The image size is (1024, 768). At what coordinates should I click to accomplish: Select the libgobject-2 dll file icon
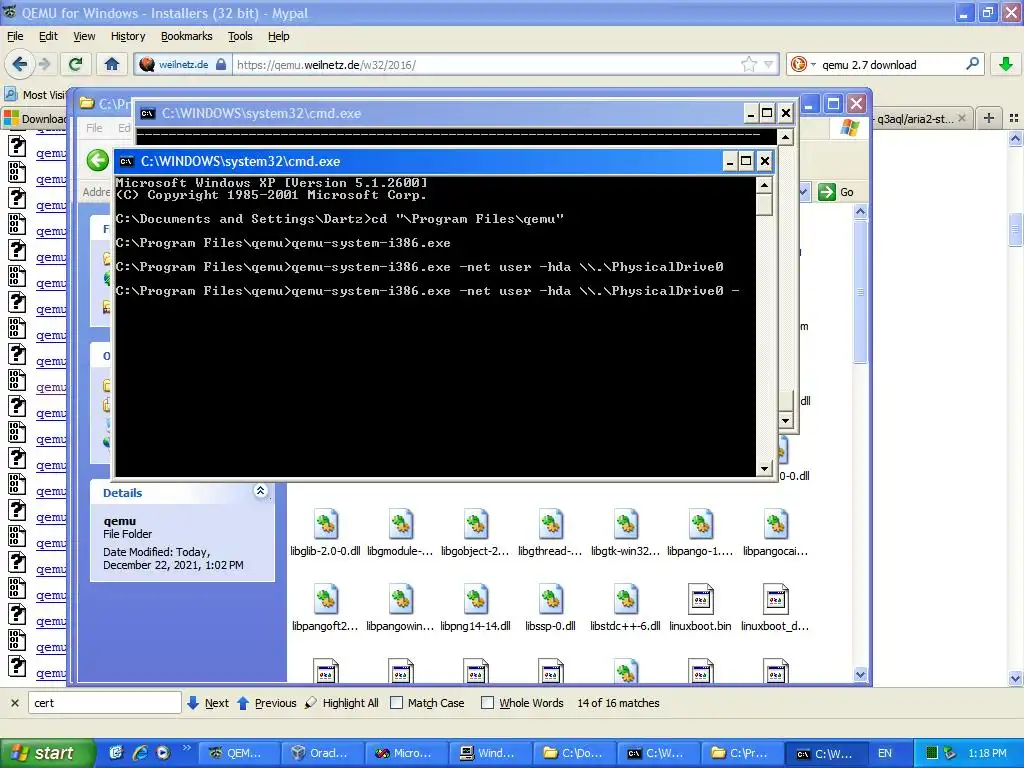pyautogui.click(x=475, y=524)
